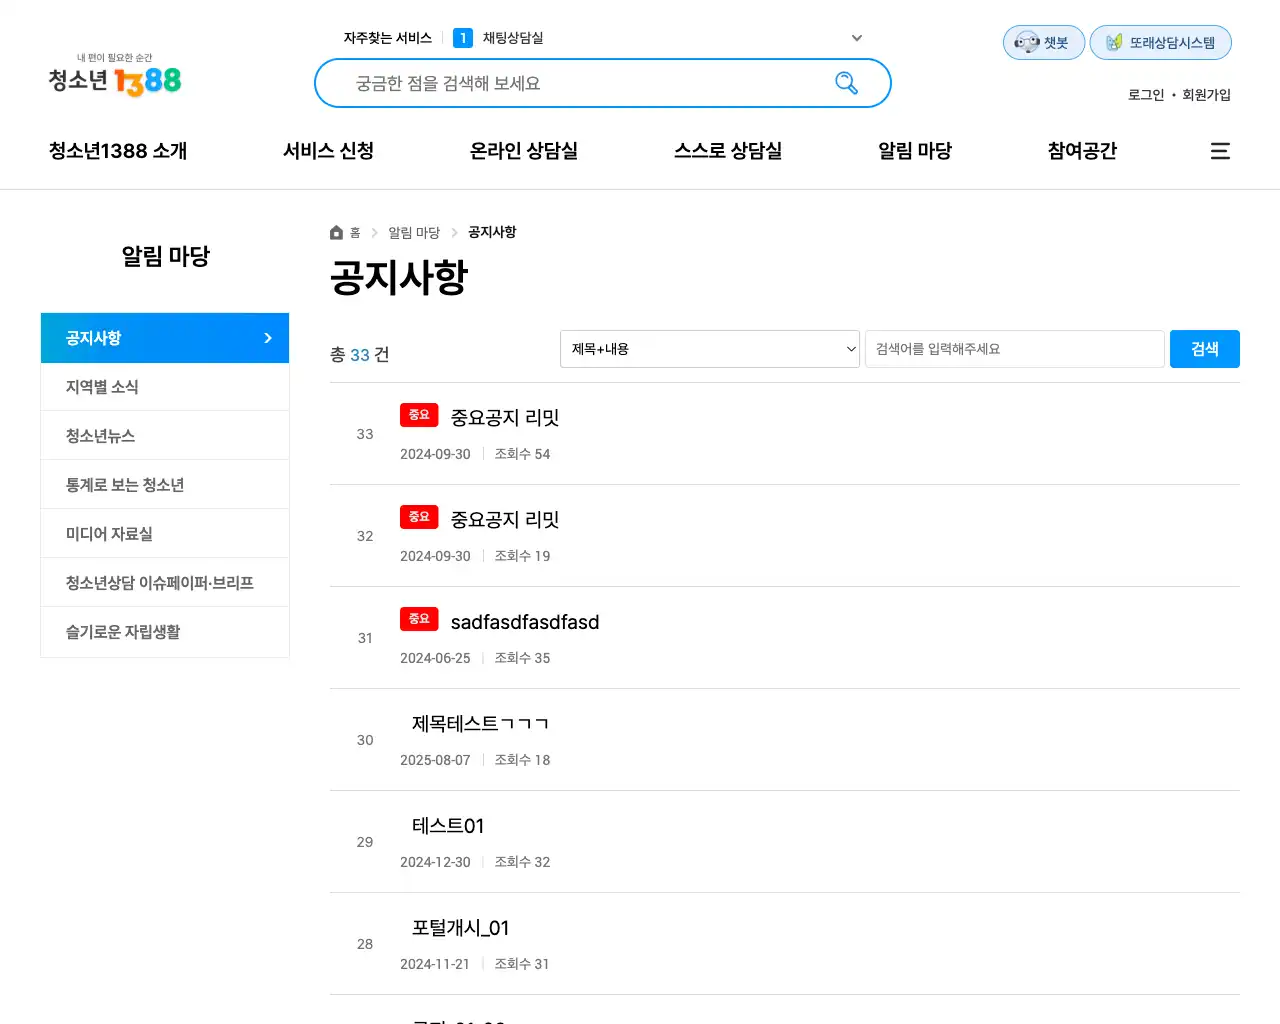Image resolution: width=1280 pixels, height=1024 pixels.
Task: Open the notice 테스트01
Action: click(448, 826)
